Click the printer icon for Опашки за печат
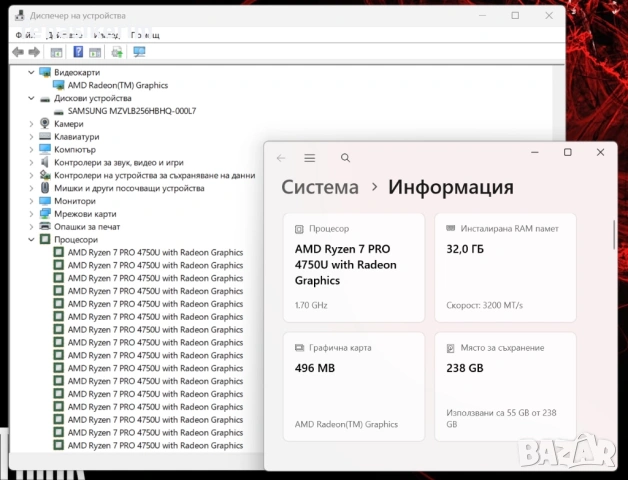628x480 pixels. point(45,226)
